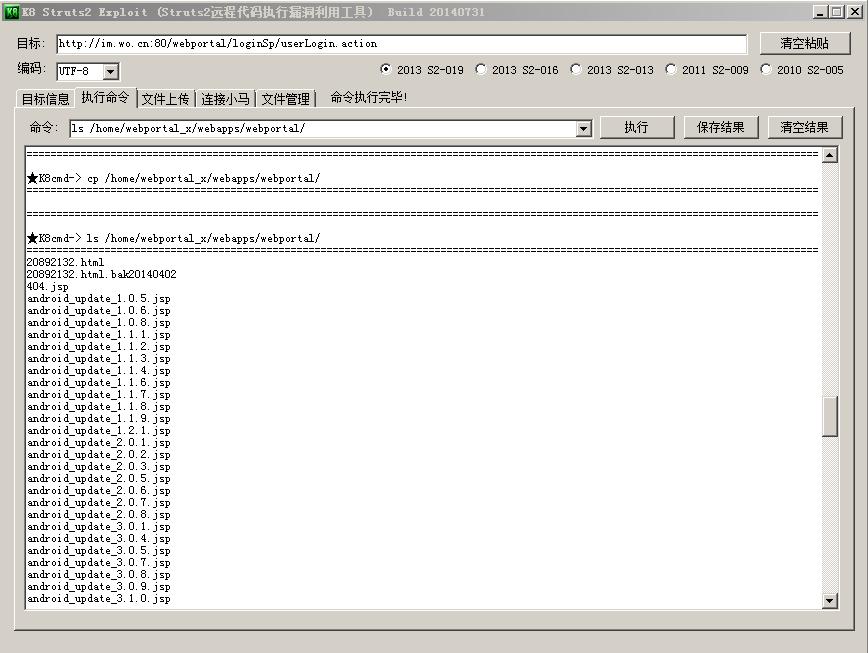Click the android_update_1.1.1.jsp line

click(99, 335)
